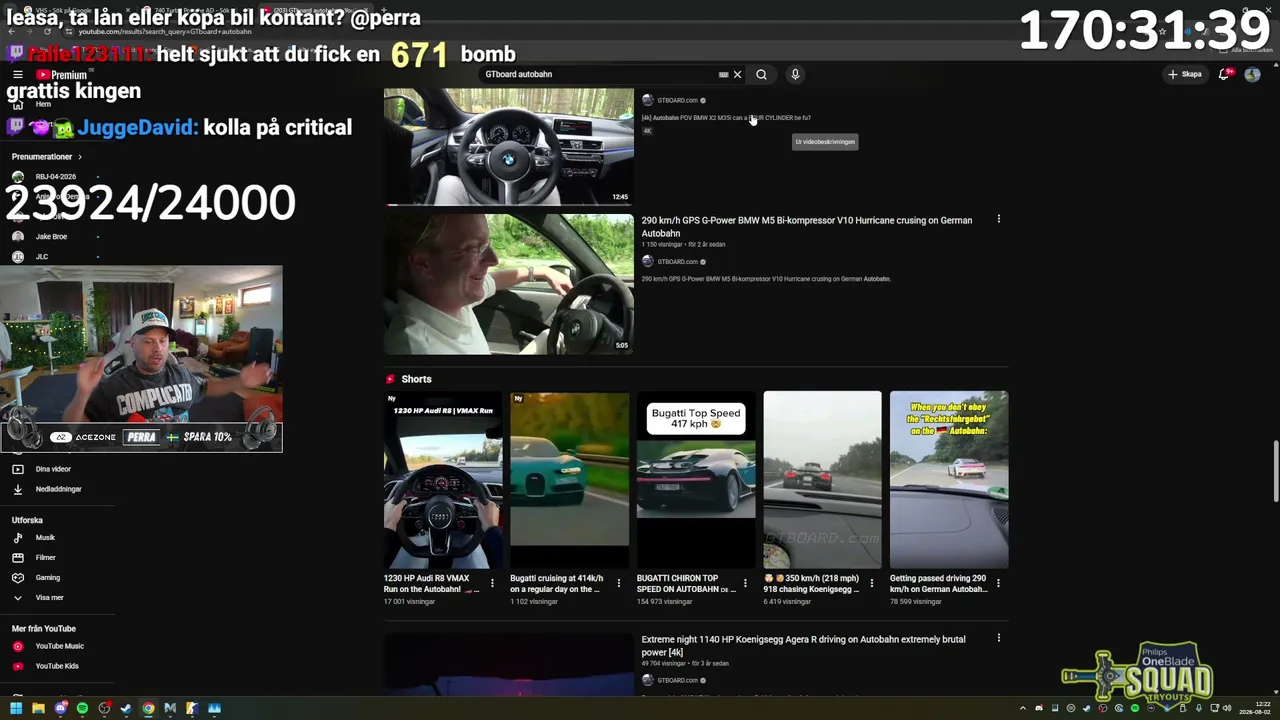
Task: Open the Koenigsegg Agera R night video title
Action: coord(803,646)
